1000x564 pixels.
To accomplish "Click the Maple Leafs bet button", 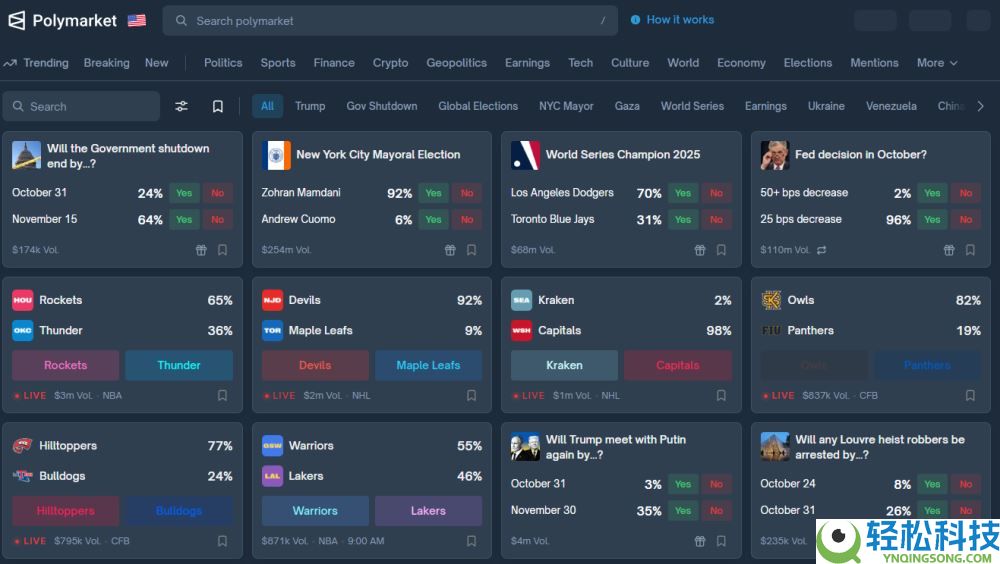I will 428,366.
